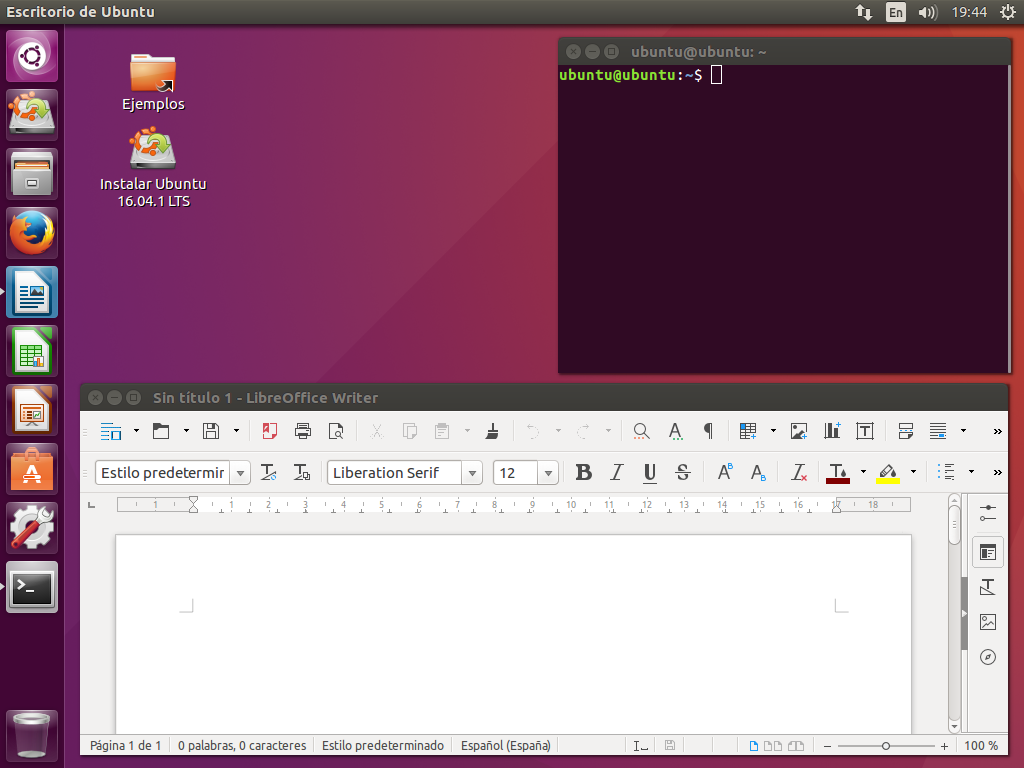The width and height of the screenshot is (1024, 768).
Task: Open the font size 12 dropdown
Action: click(x=549, y=473)
